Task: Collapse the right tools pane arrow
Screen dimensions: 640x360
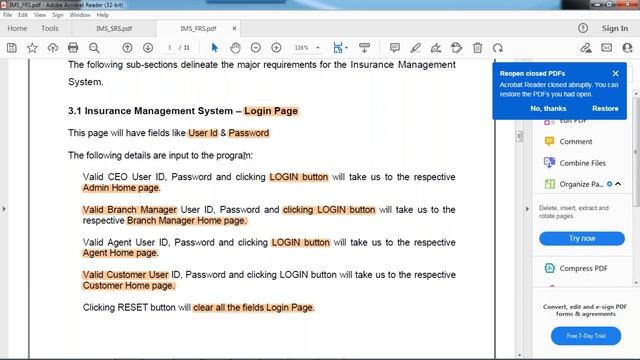Action: point(527,209)
